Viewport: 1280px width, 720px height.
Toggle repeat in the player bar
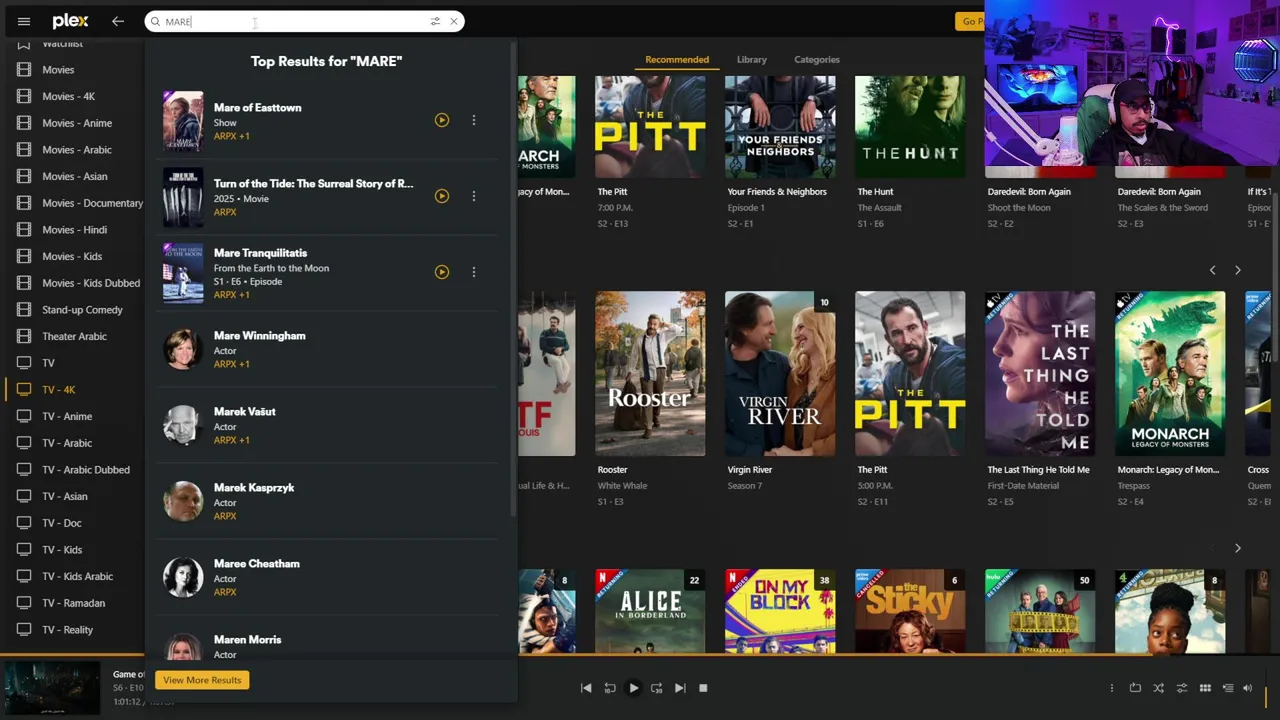coord(1135,688)
